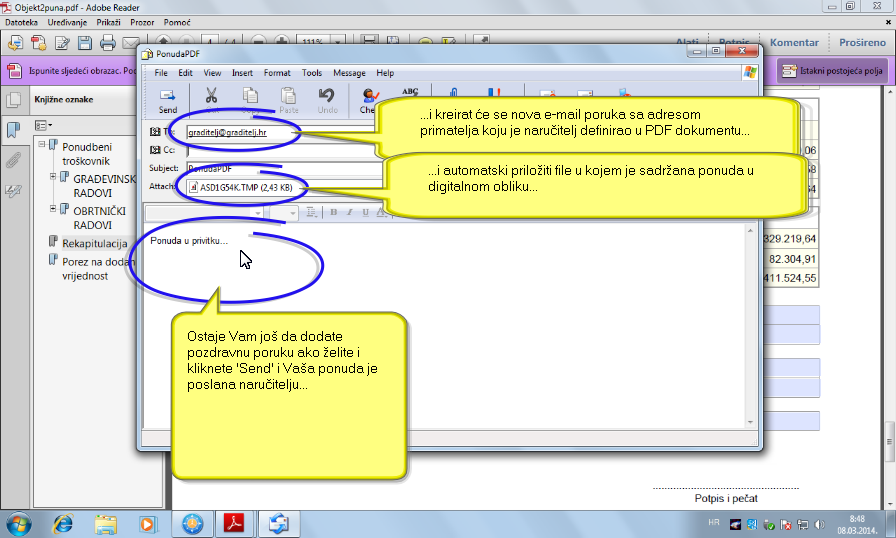Select the Rekapitulacija bookmark
The width and height of the screenshot is (896, 538).
point(94,243)
